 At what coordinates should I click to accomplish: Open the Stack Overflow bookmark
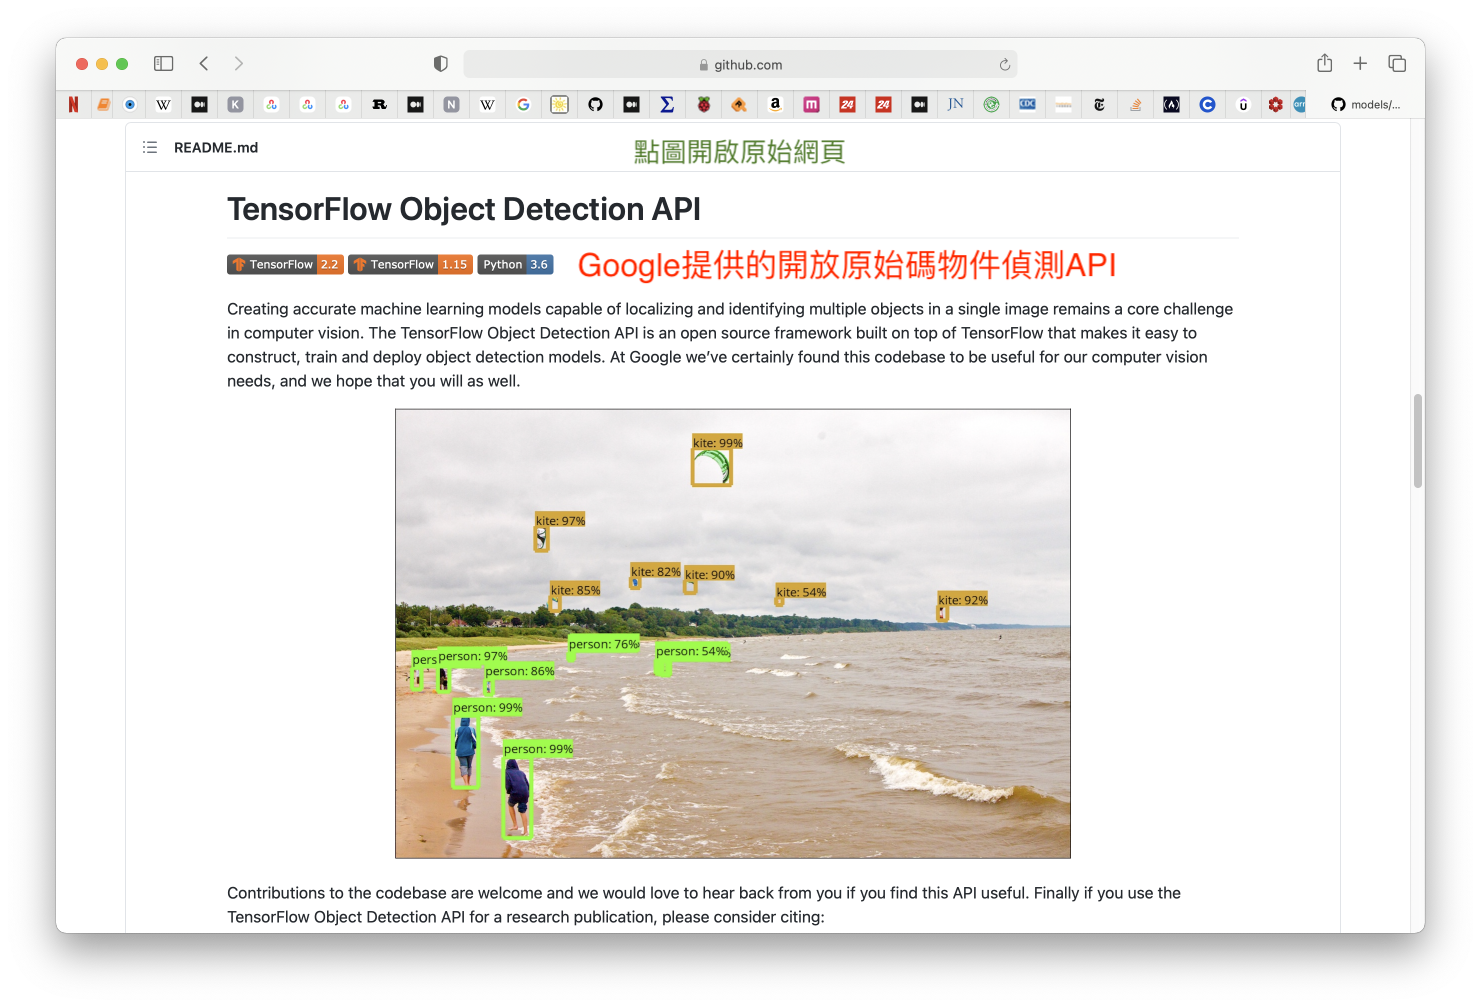point(1135,104)
